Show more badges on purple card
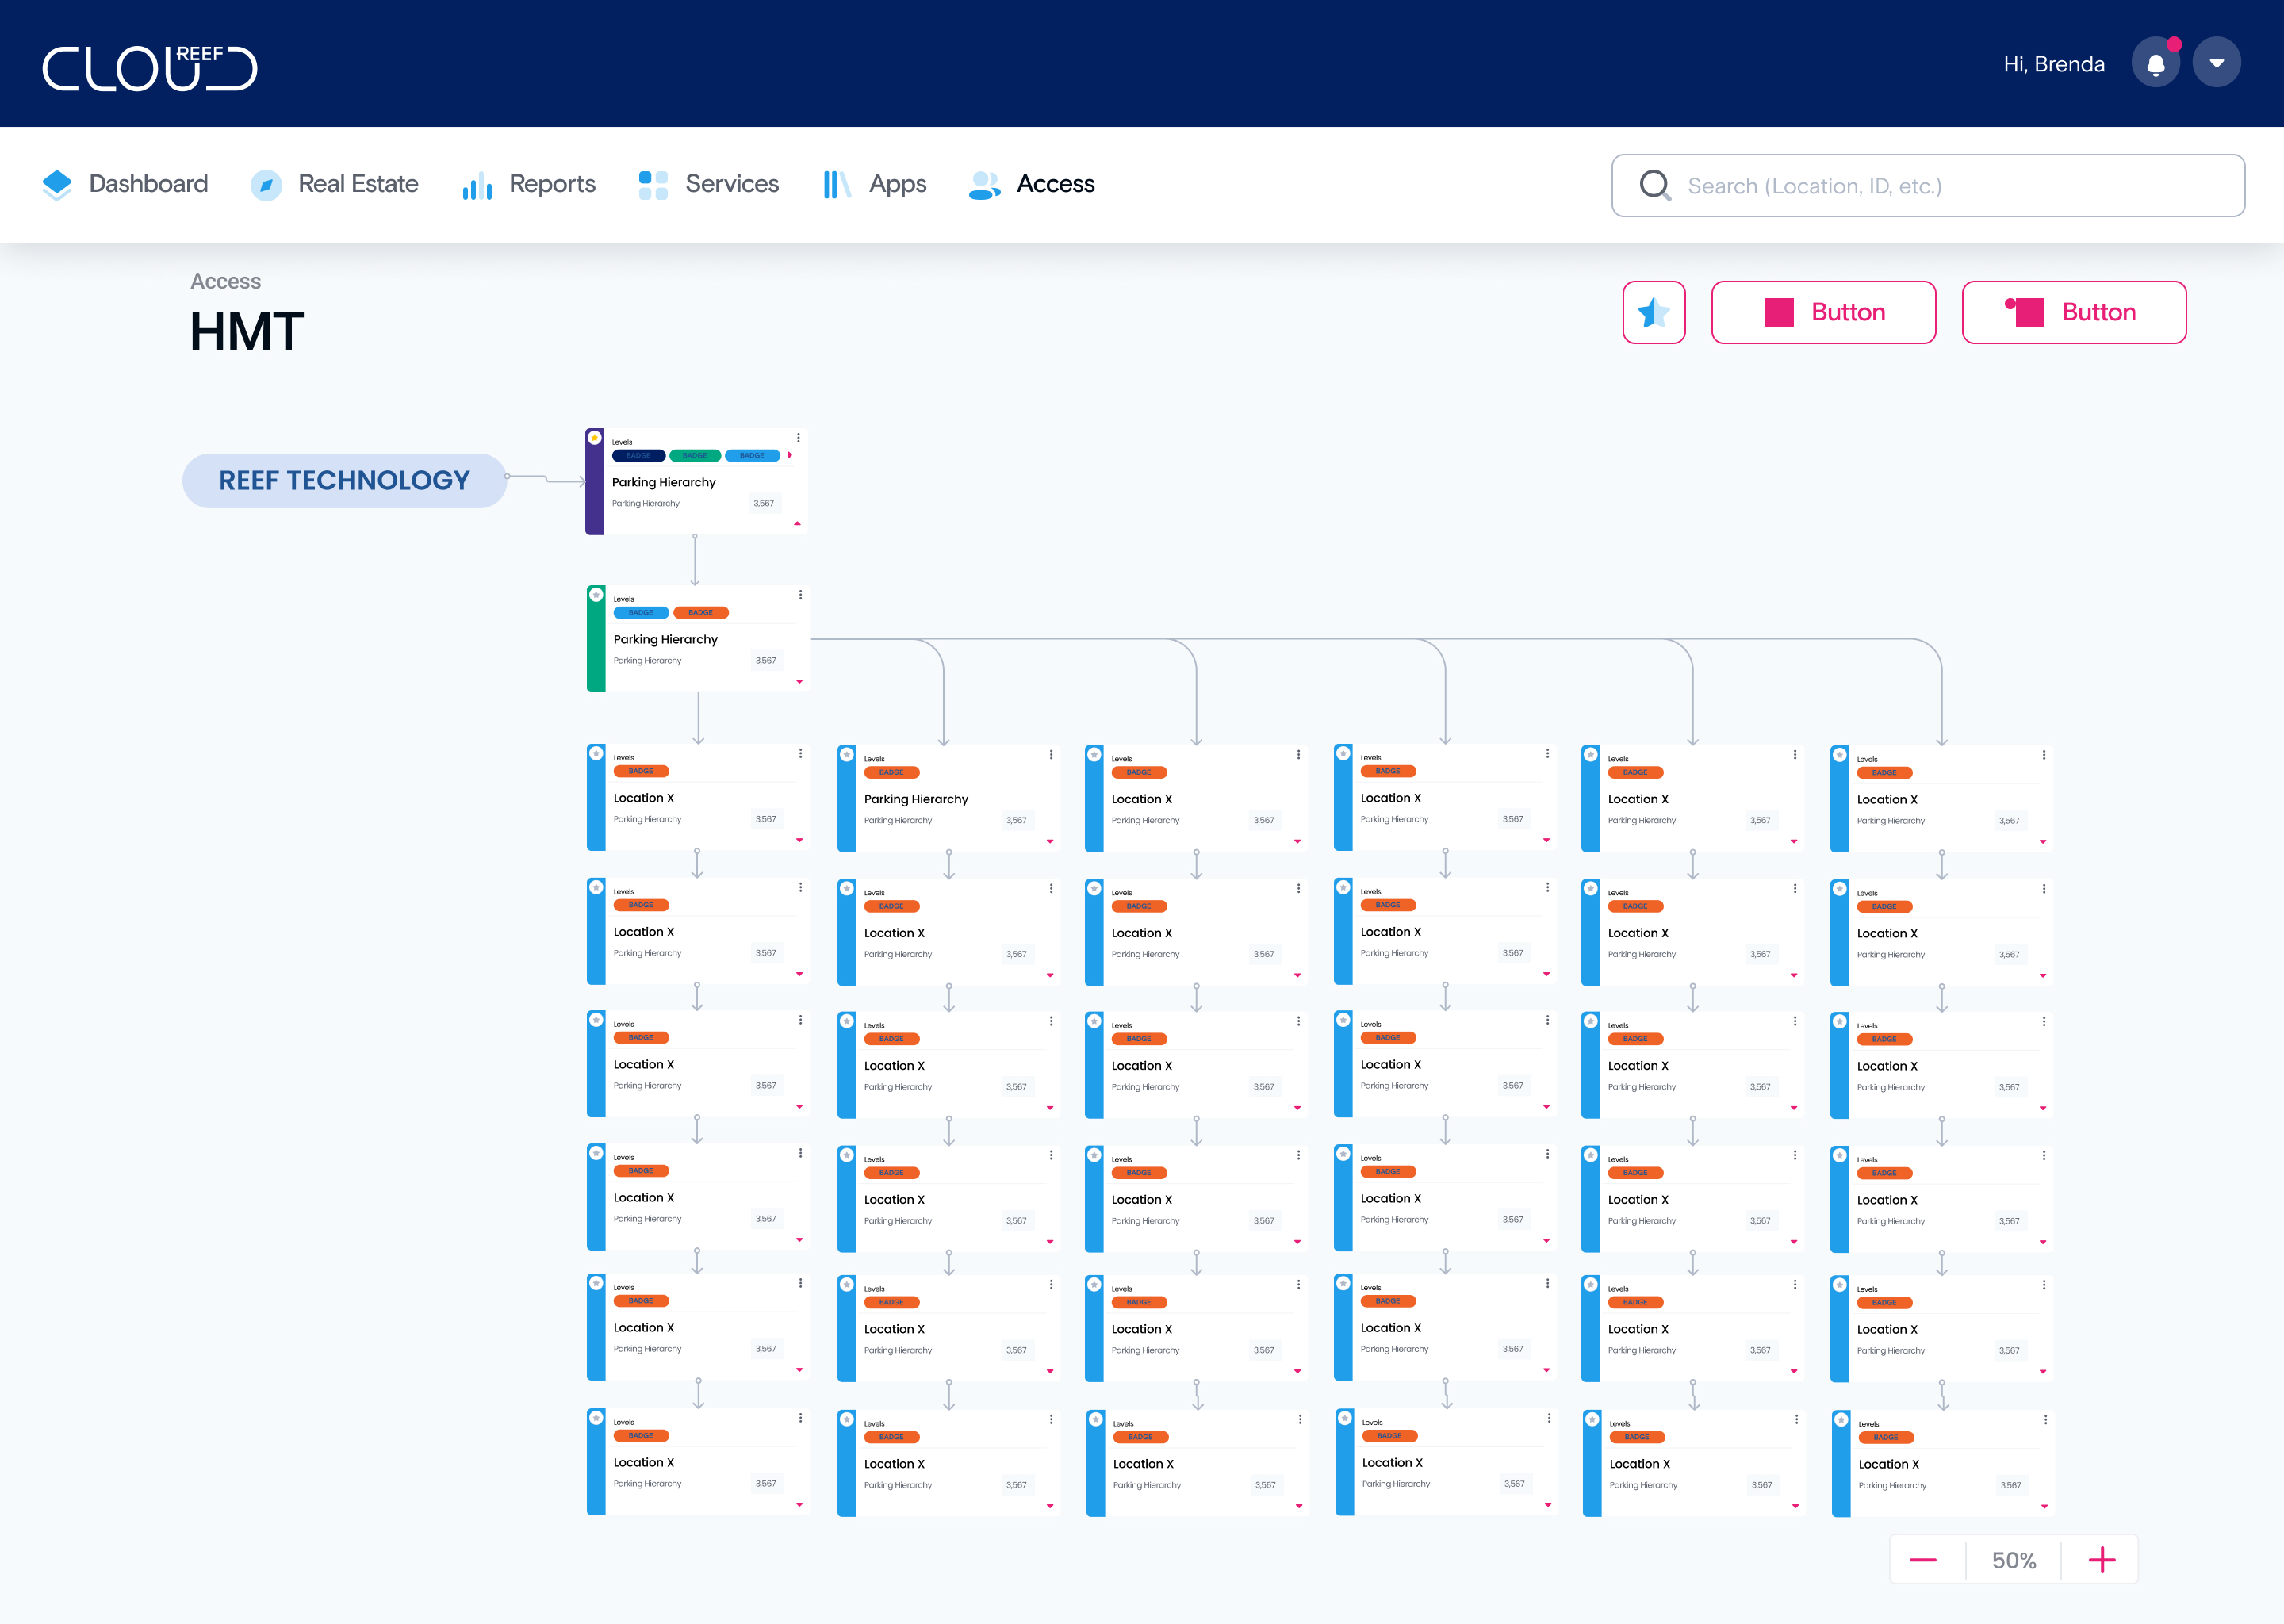2284x1624 pixels. (790, 455)
